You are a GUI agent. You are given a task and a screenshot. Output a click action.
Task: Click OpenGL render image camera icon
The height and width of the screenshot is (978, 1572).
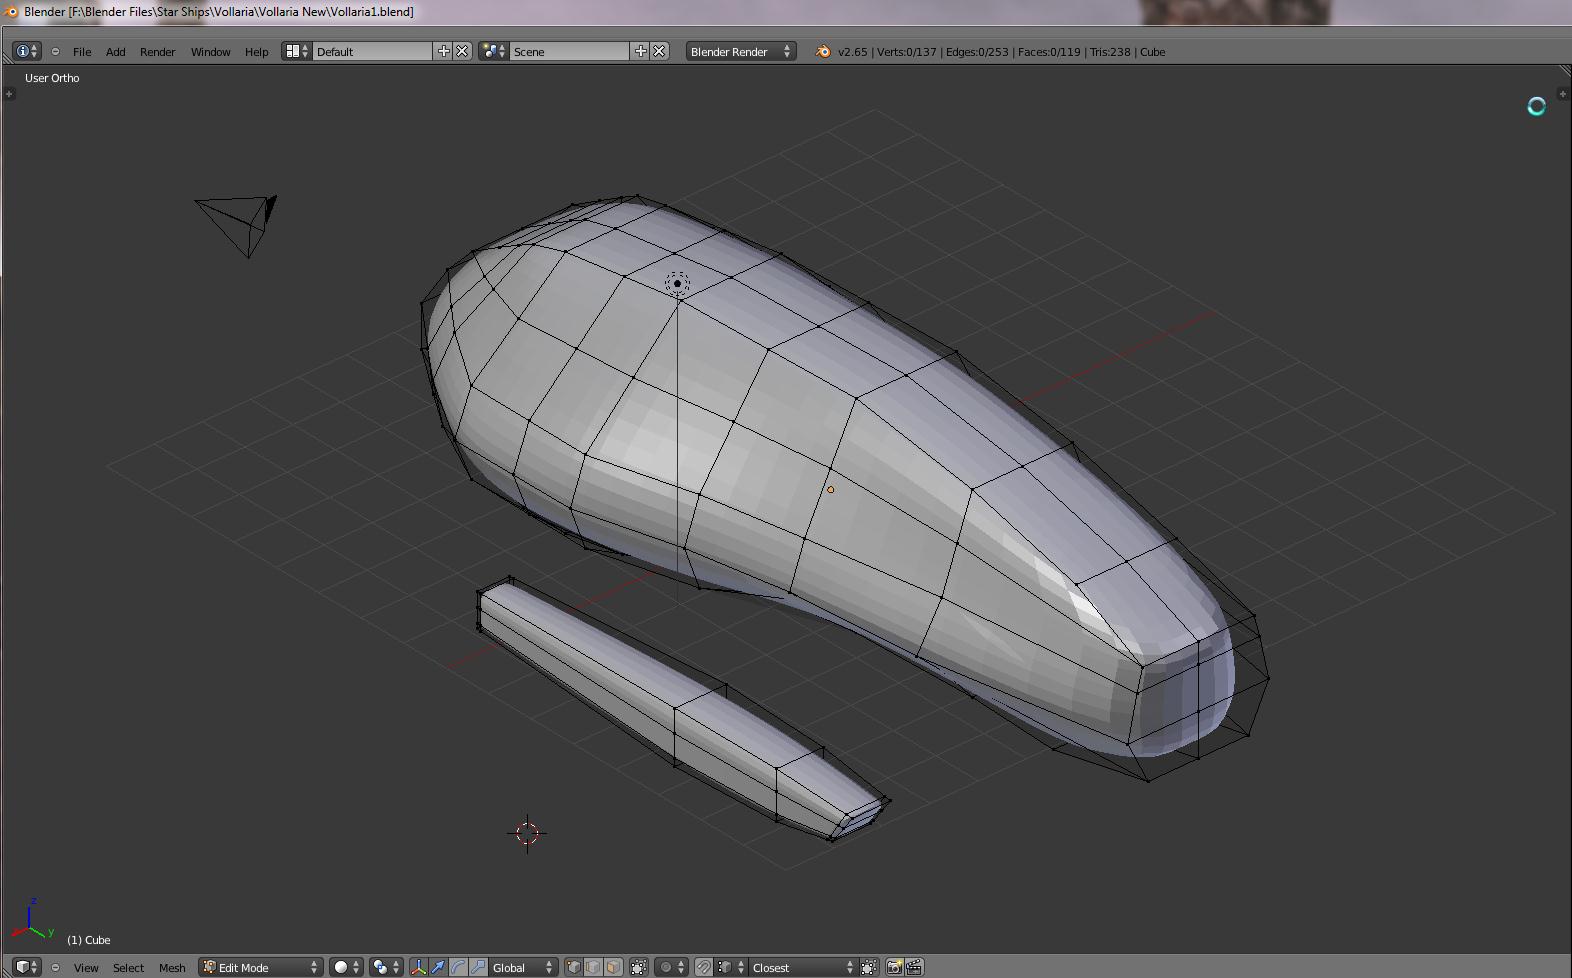pyautogui.click(x=894, y=967)
